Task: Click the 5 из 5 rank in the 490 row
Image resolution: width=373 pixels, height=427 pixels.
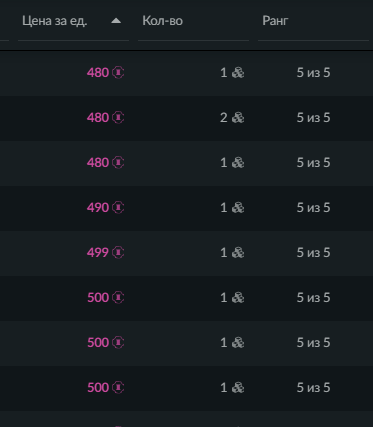Action: 313,207
